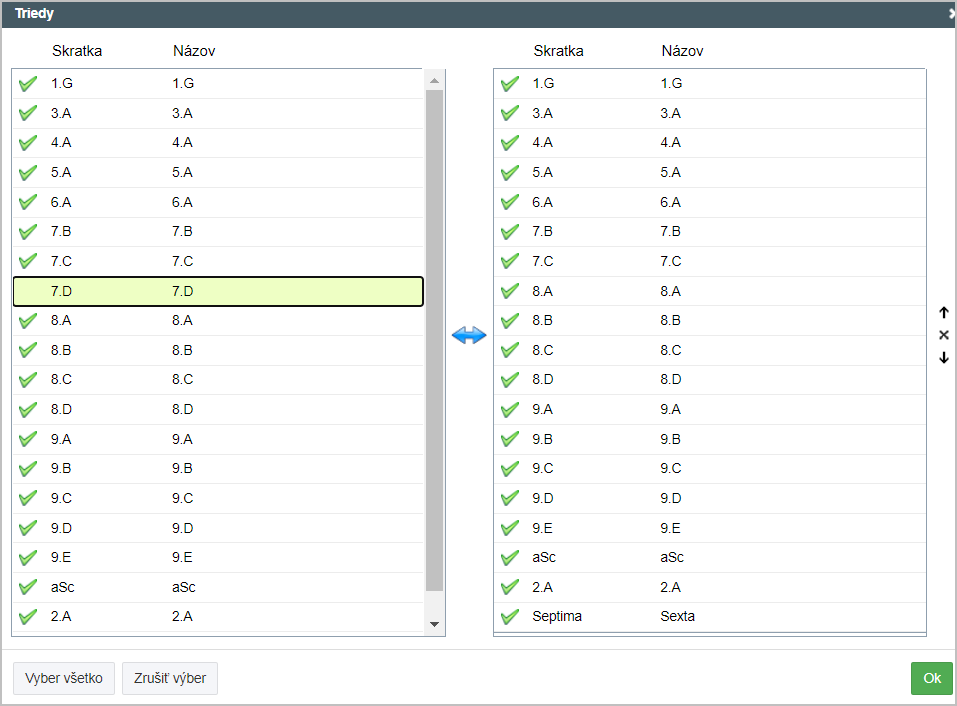Screen dimensions: 957x706
Task: Remove selected class with the X icon
Action: point(944,335)
